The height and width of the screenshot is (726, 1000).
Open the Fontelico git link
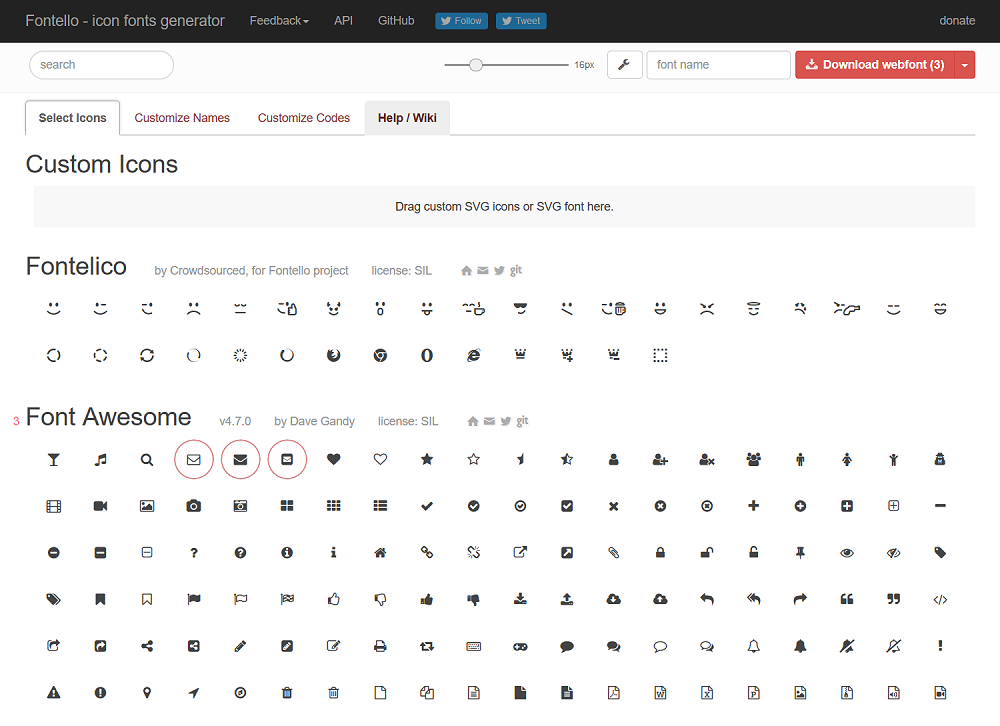515,270
